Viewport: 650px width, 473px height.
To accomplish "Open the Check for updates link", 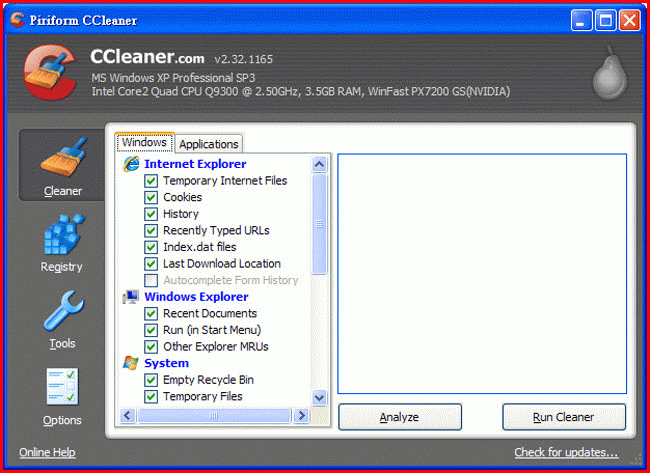I will click(566, 452).
